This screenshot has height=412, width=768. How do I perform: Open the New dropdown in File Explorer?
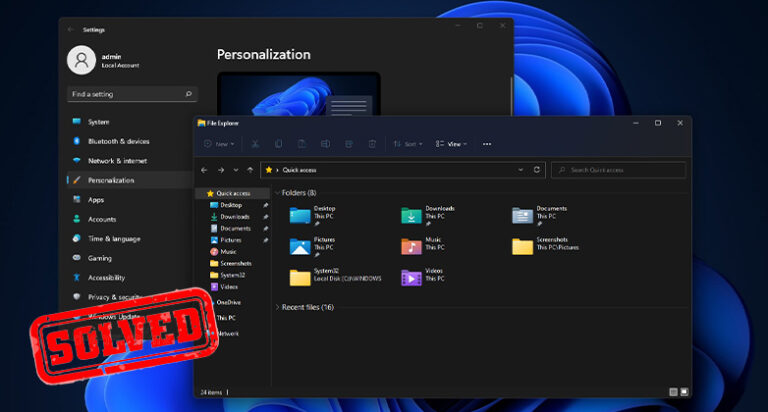point(219,144)
